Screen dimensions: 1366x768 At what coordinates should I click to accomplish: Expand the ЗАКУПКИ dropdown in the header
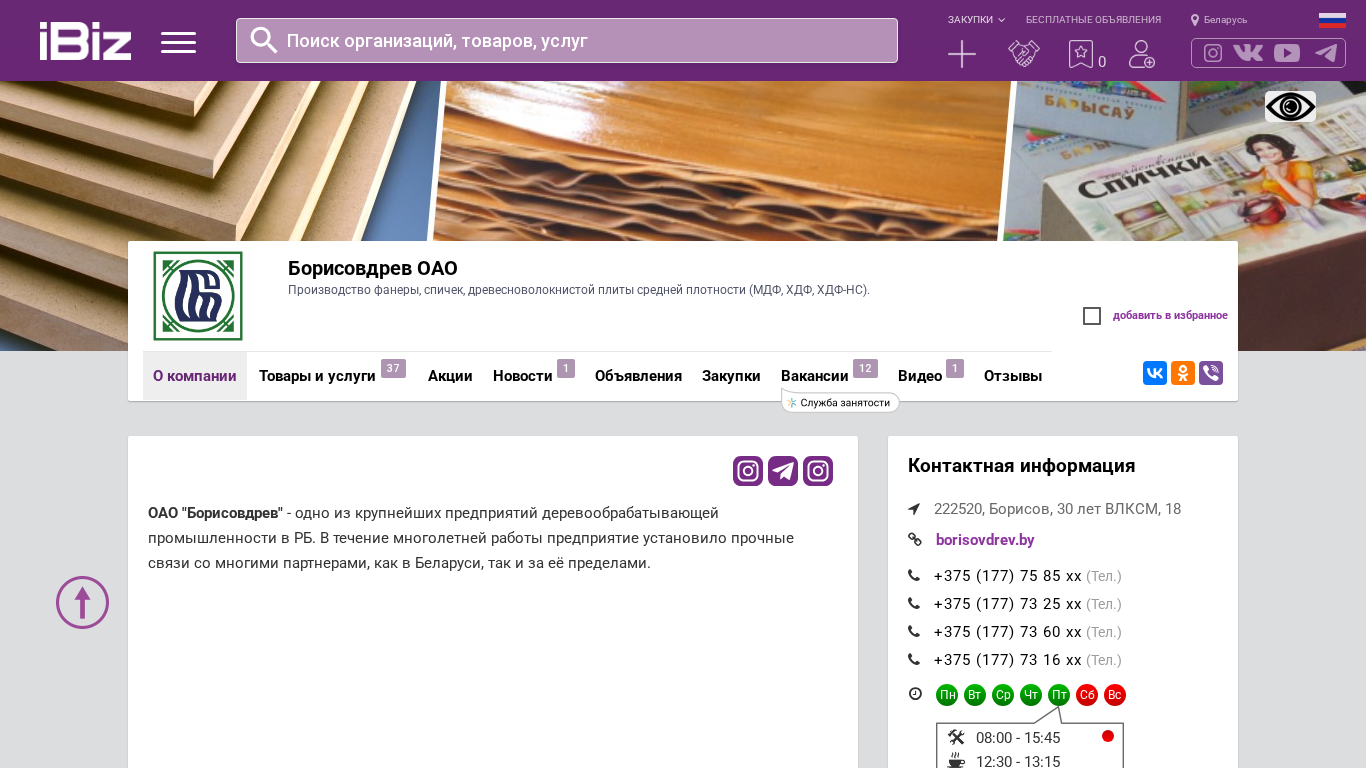click(977, 20)
